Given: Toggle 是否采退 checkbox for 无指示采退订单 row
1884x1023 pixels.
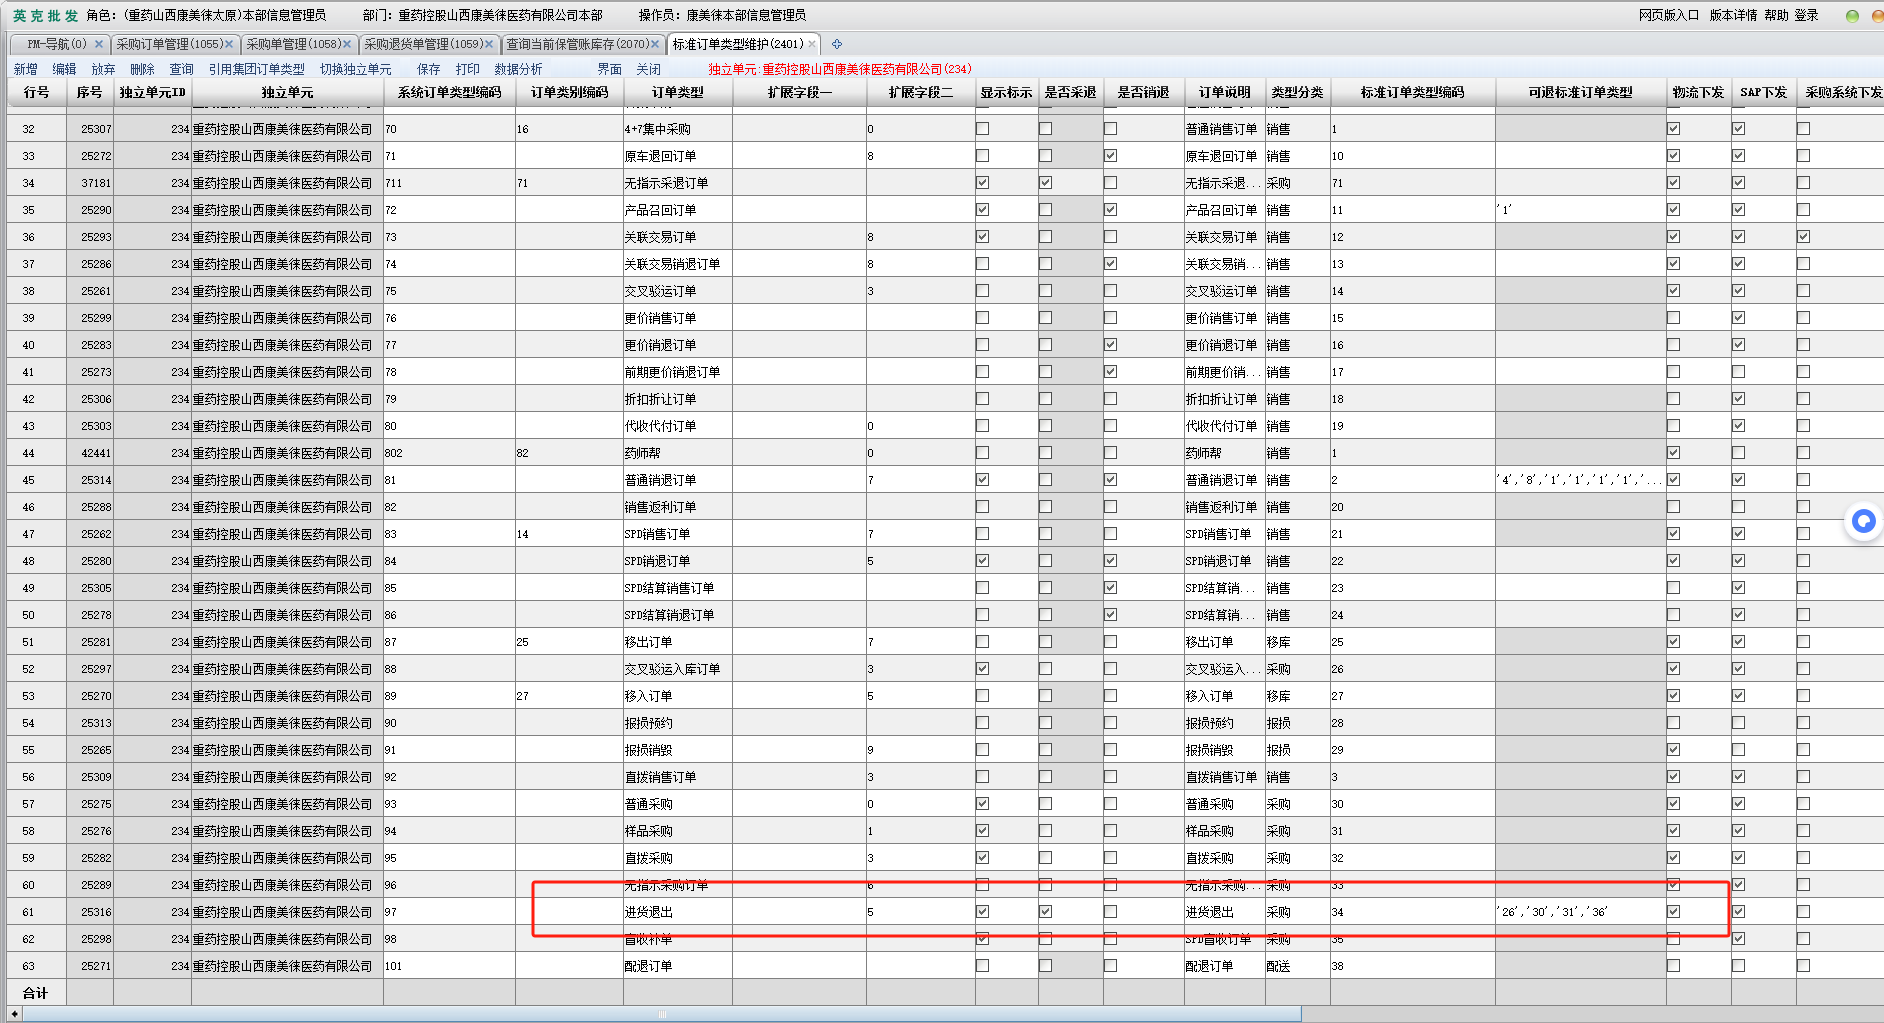Looking at the screenshot, I should (1045, 183).
